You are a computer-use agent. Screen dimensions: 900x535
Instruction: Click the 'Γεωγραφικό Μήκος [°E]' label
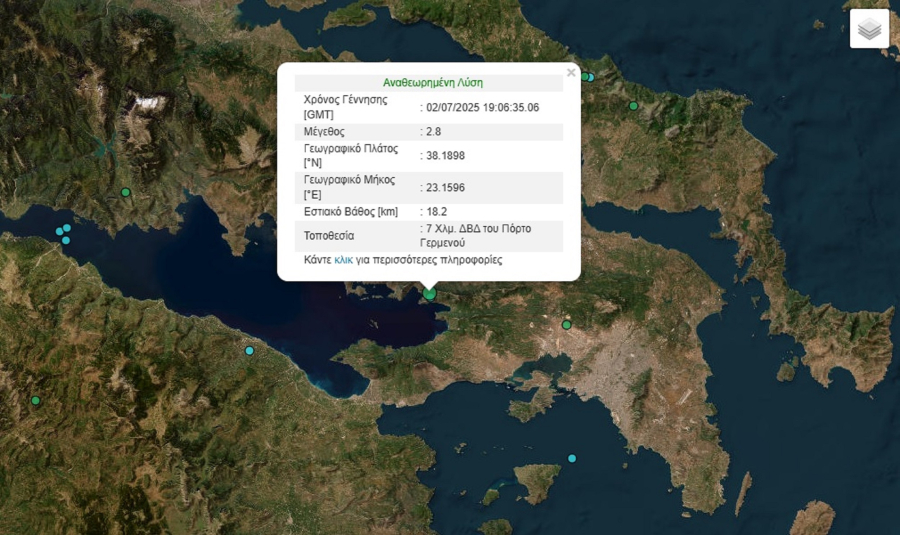pyautogui.click(x=350, y=188)
